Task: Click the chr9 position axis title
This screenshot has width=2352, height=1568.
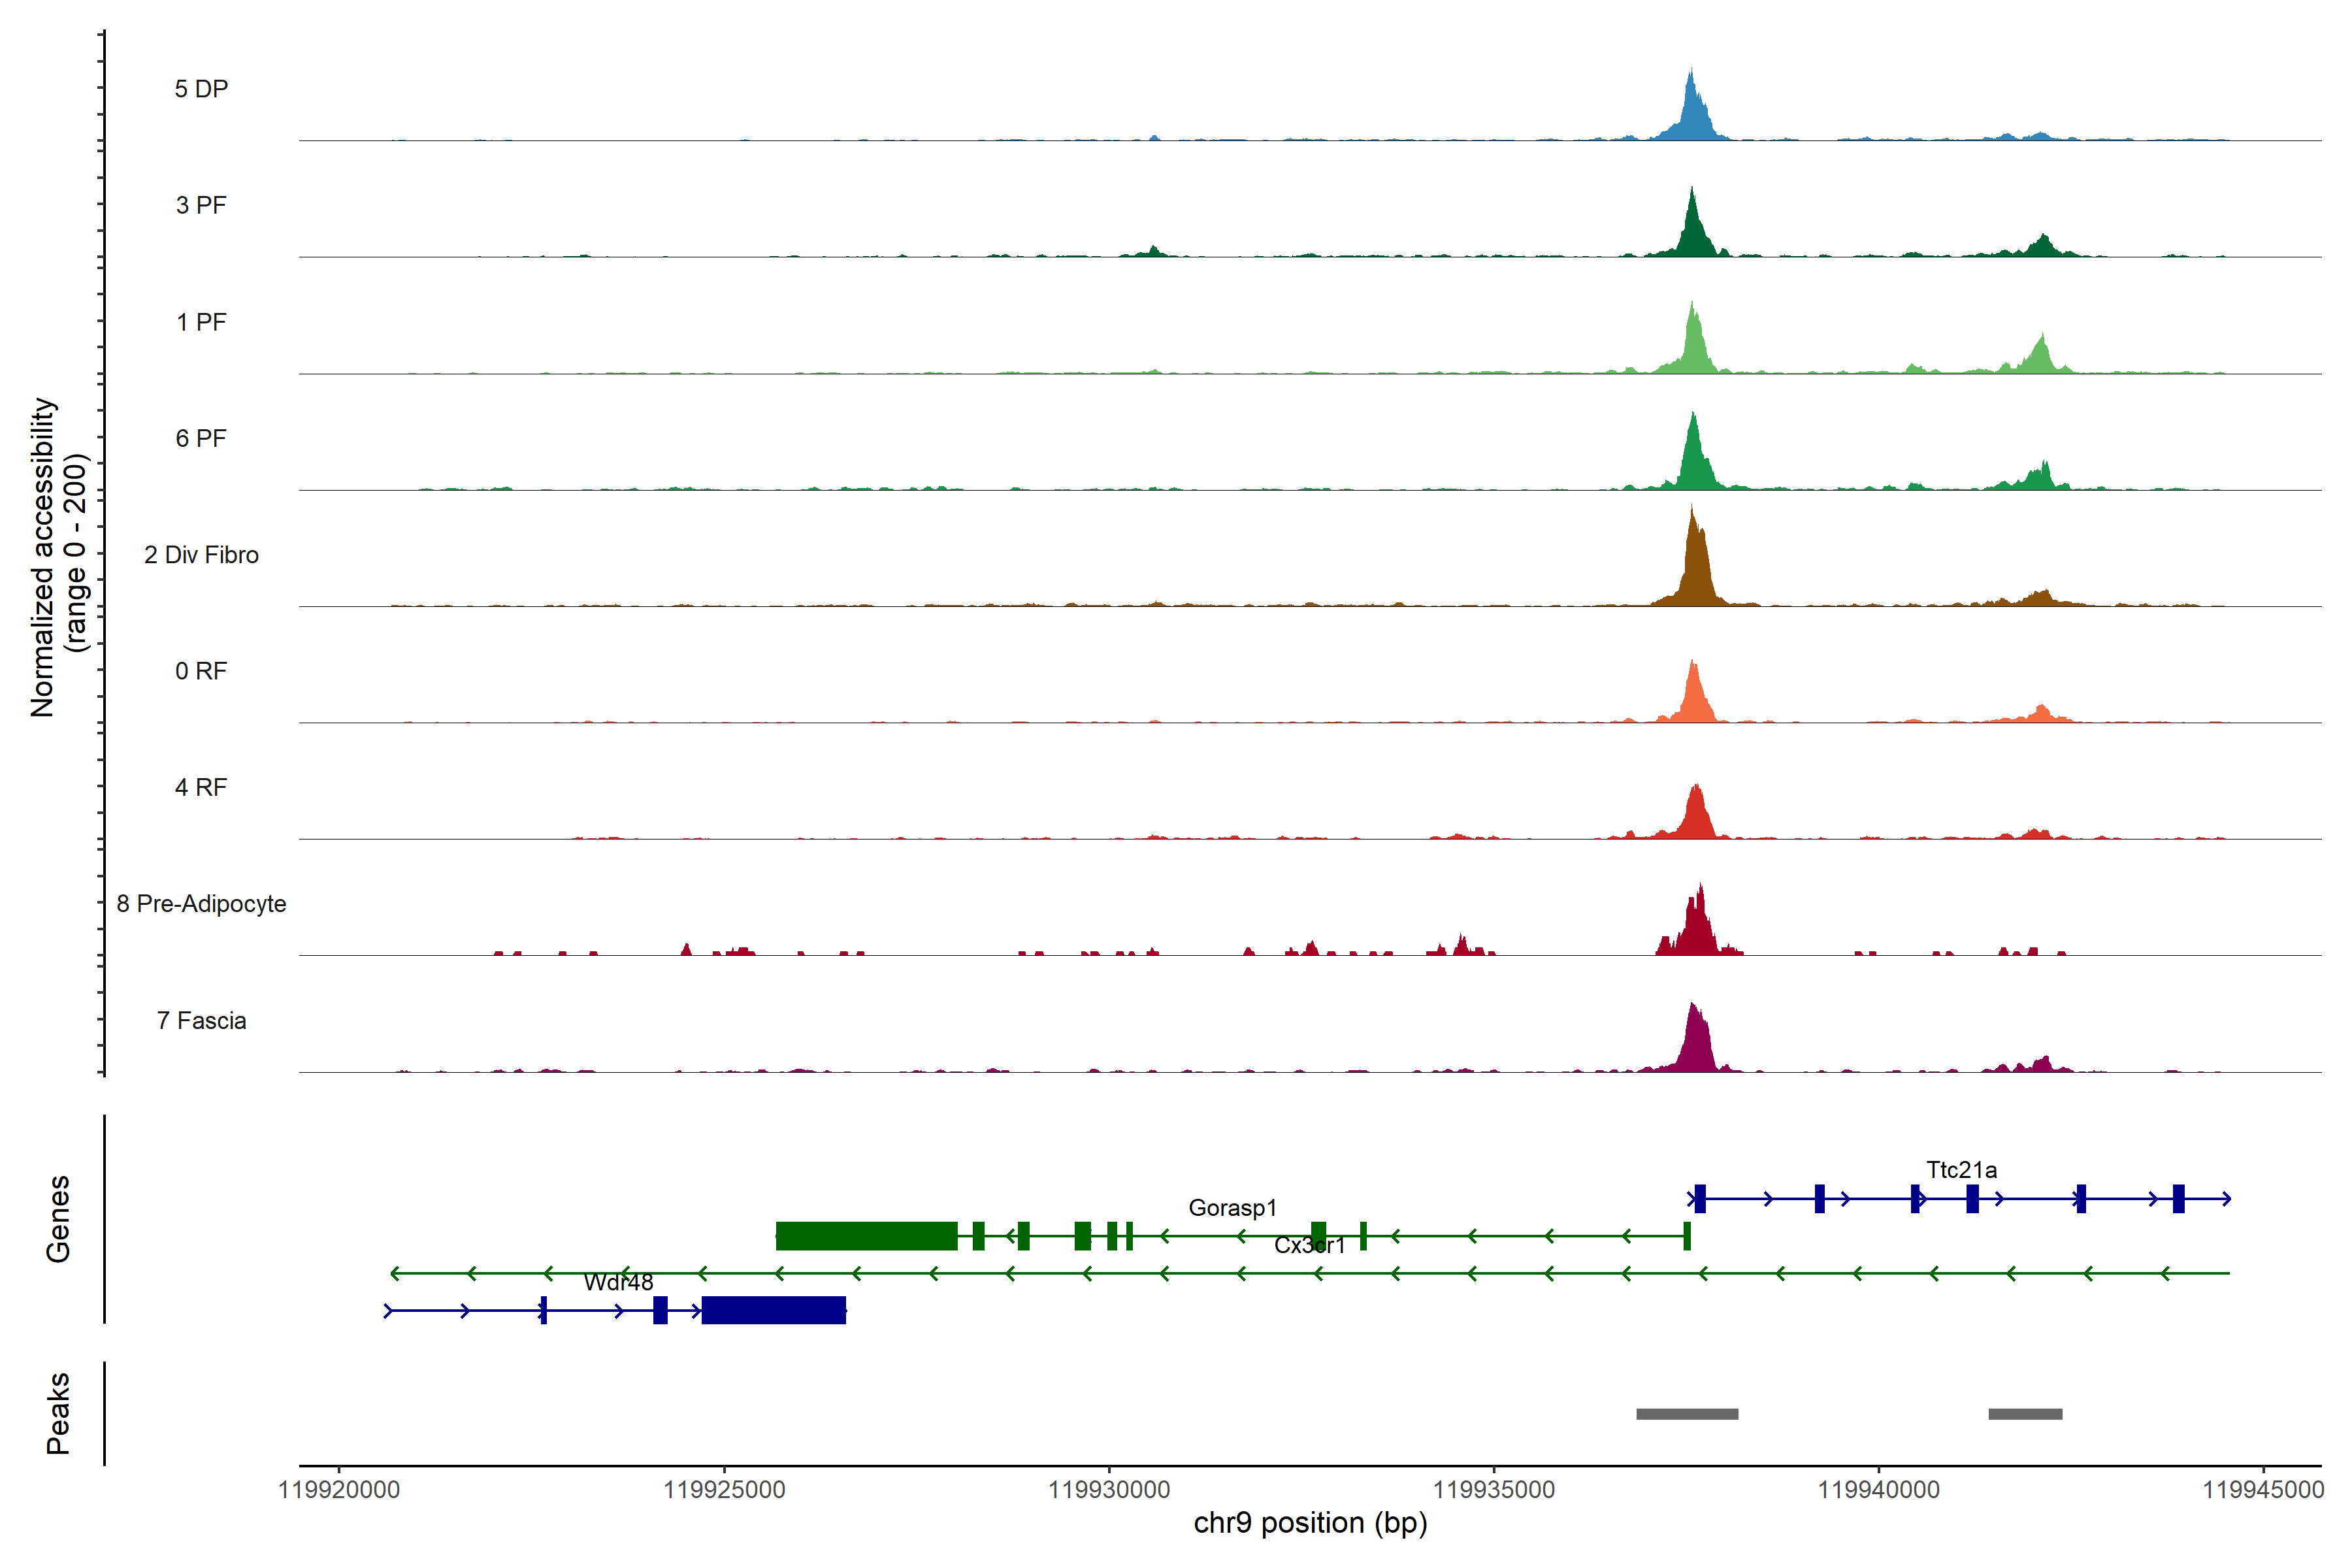Action: tap(1310, 1523)
